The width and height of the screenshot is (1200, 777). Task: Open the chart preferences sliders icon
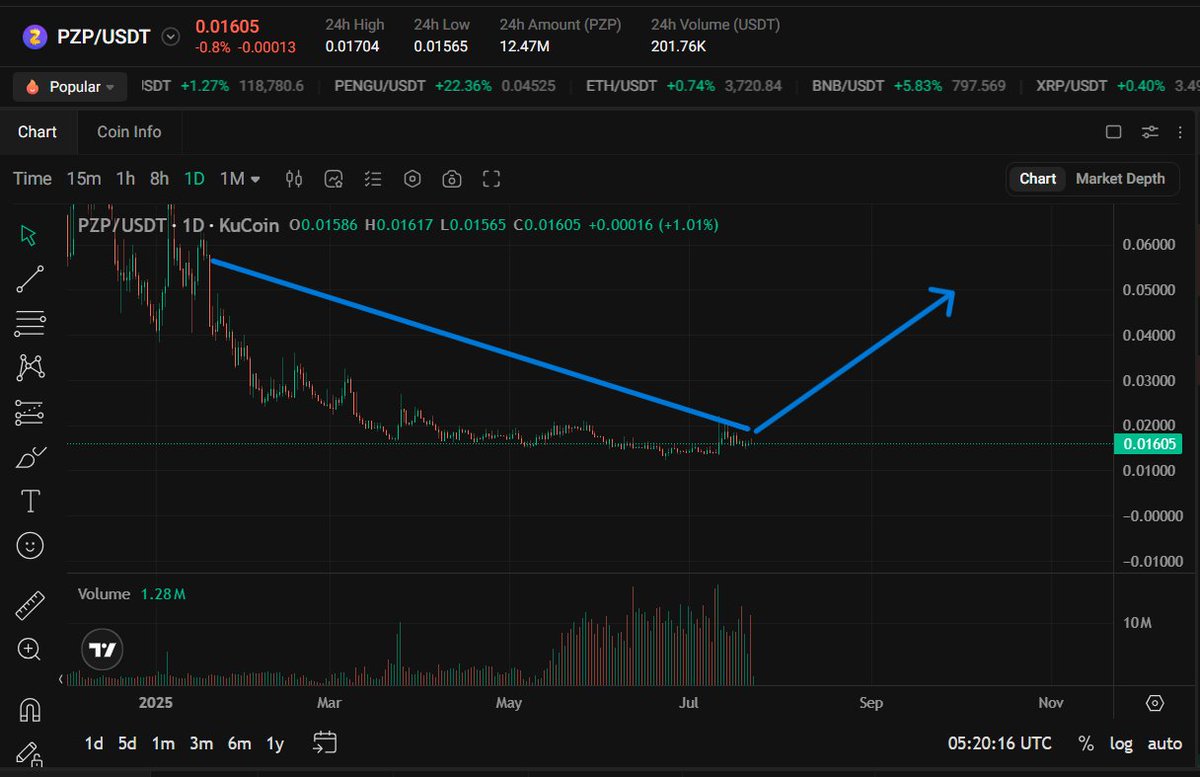[x=1150, y=132]
